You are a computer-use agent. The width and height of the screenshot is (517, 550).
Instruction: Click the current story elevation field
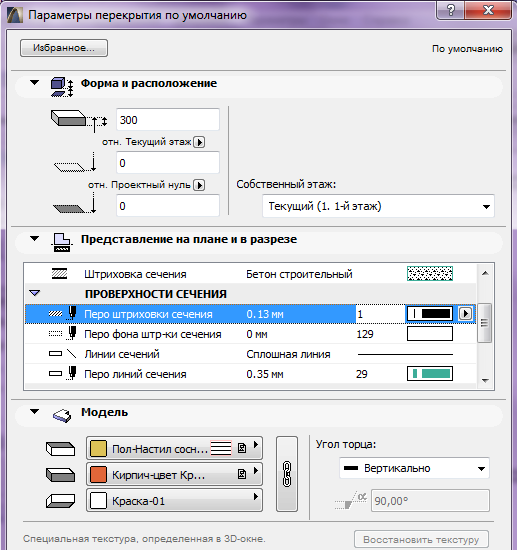168,162
